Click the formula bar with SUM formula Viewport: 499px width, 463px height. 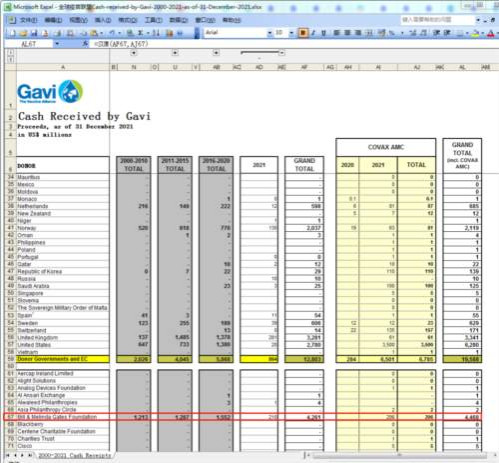click(x=294, y=44)
